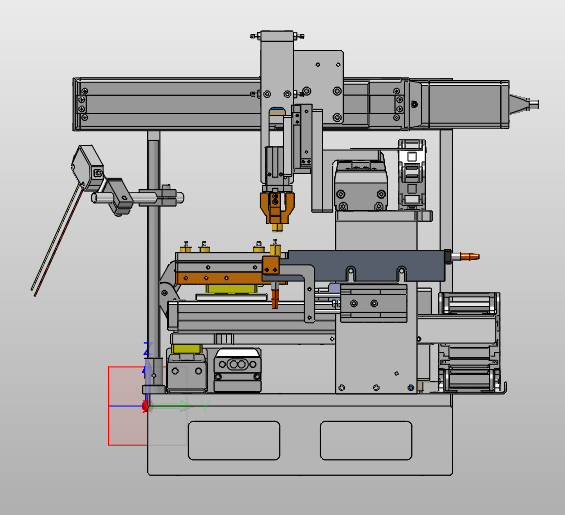This screenshot has width=565, height=515.
Task: Click the blue Z axis label
Action: (148, 348)
